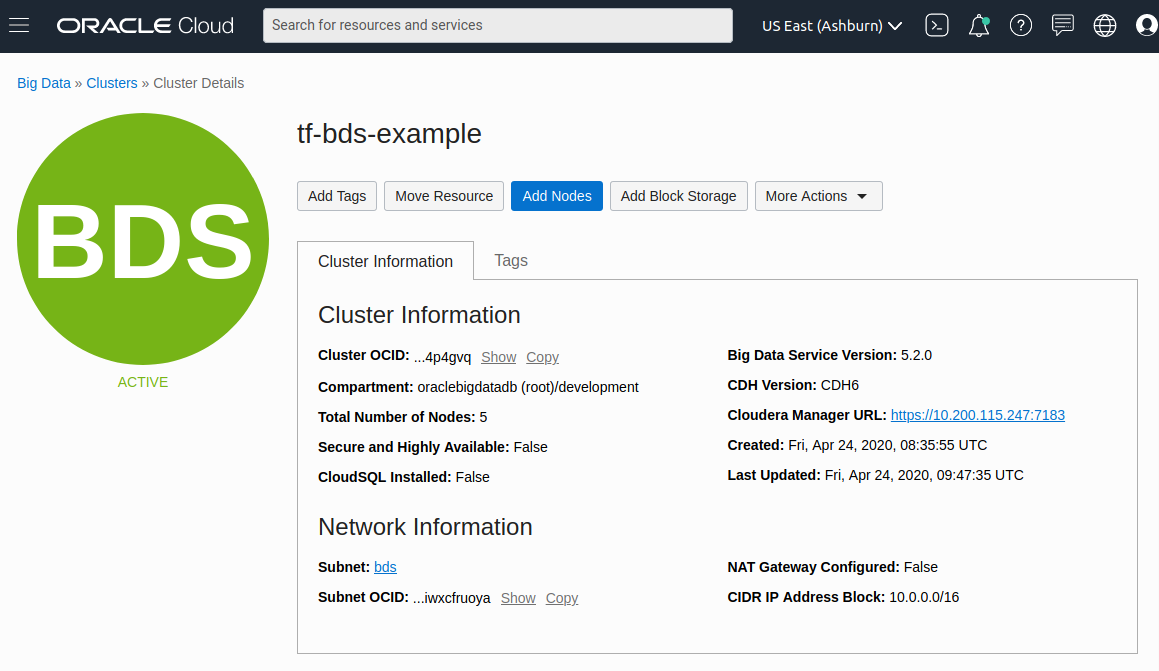Click Add Block Storage
1159x671 pixels.
pos(678,196)
